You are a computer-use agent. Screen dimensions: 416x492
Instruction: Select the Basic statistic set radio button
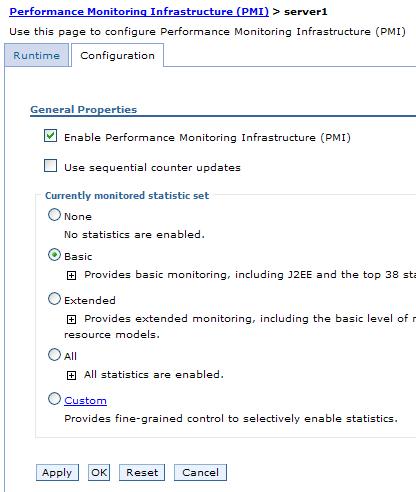click(x=54, y=255)
